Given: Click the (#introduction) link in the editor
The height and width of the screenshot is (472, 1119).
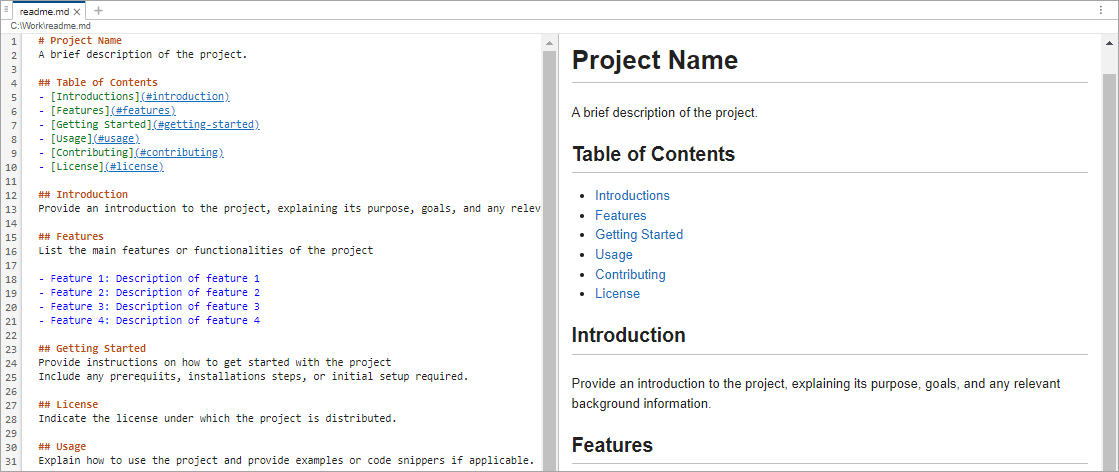Looking at the screenshot, I should click(185, 96).
